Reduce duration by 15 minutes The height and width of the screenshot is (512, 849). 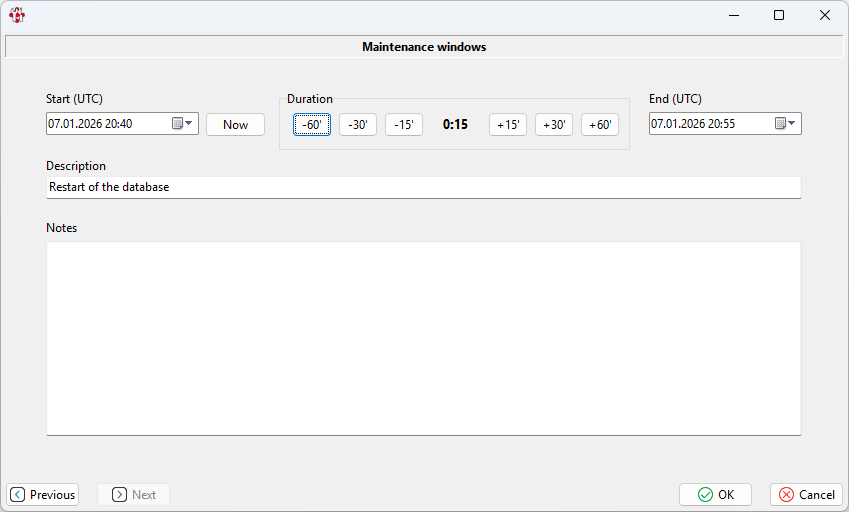pos(404,125)
